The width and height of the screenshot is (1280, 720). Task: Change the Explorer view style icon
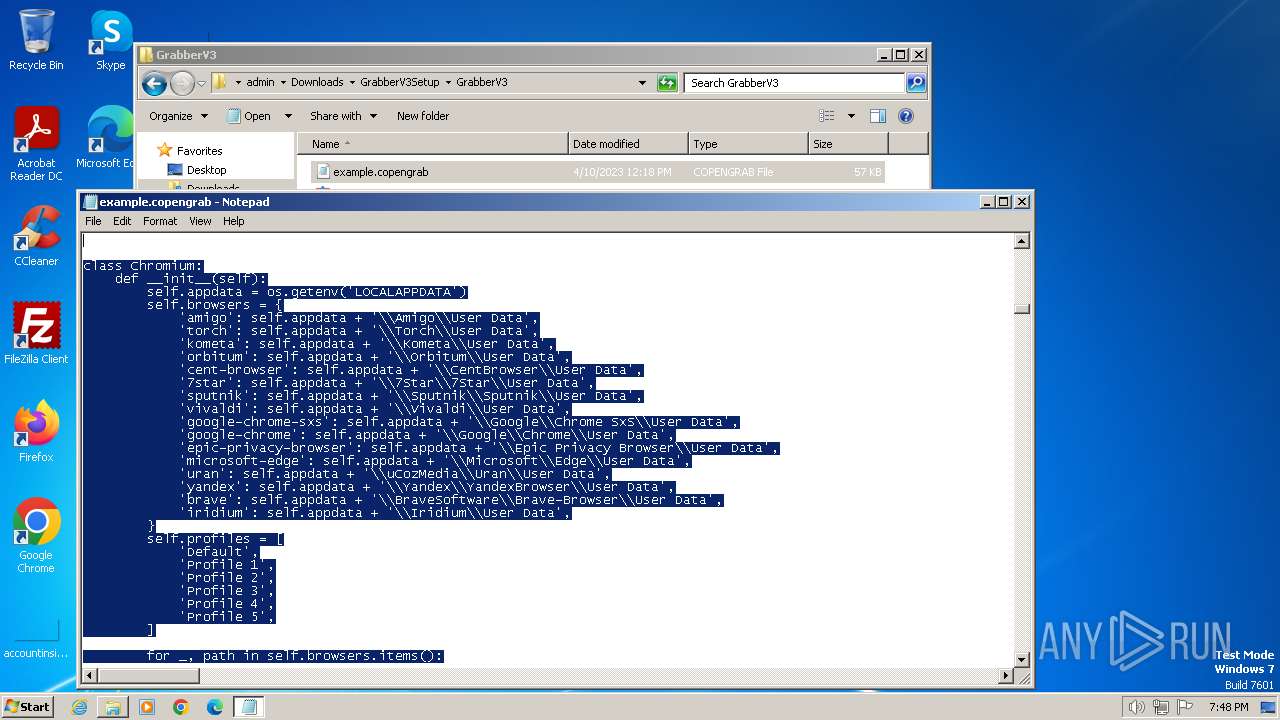click(x=827, y=116)
